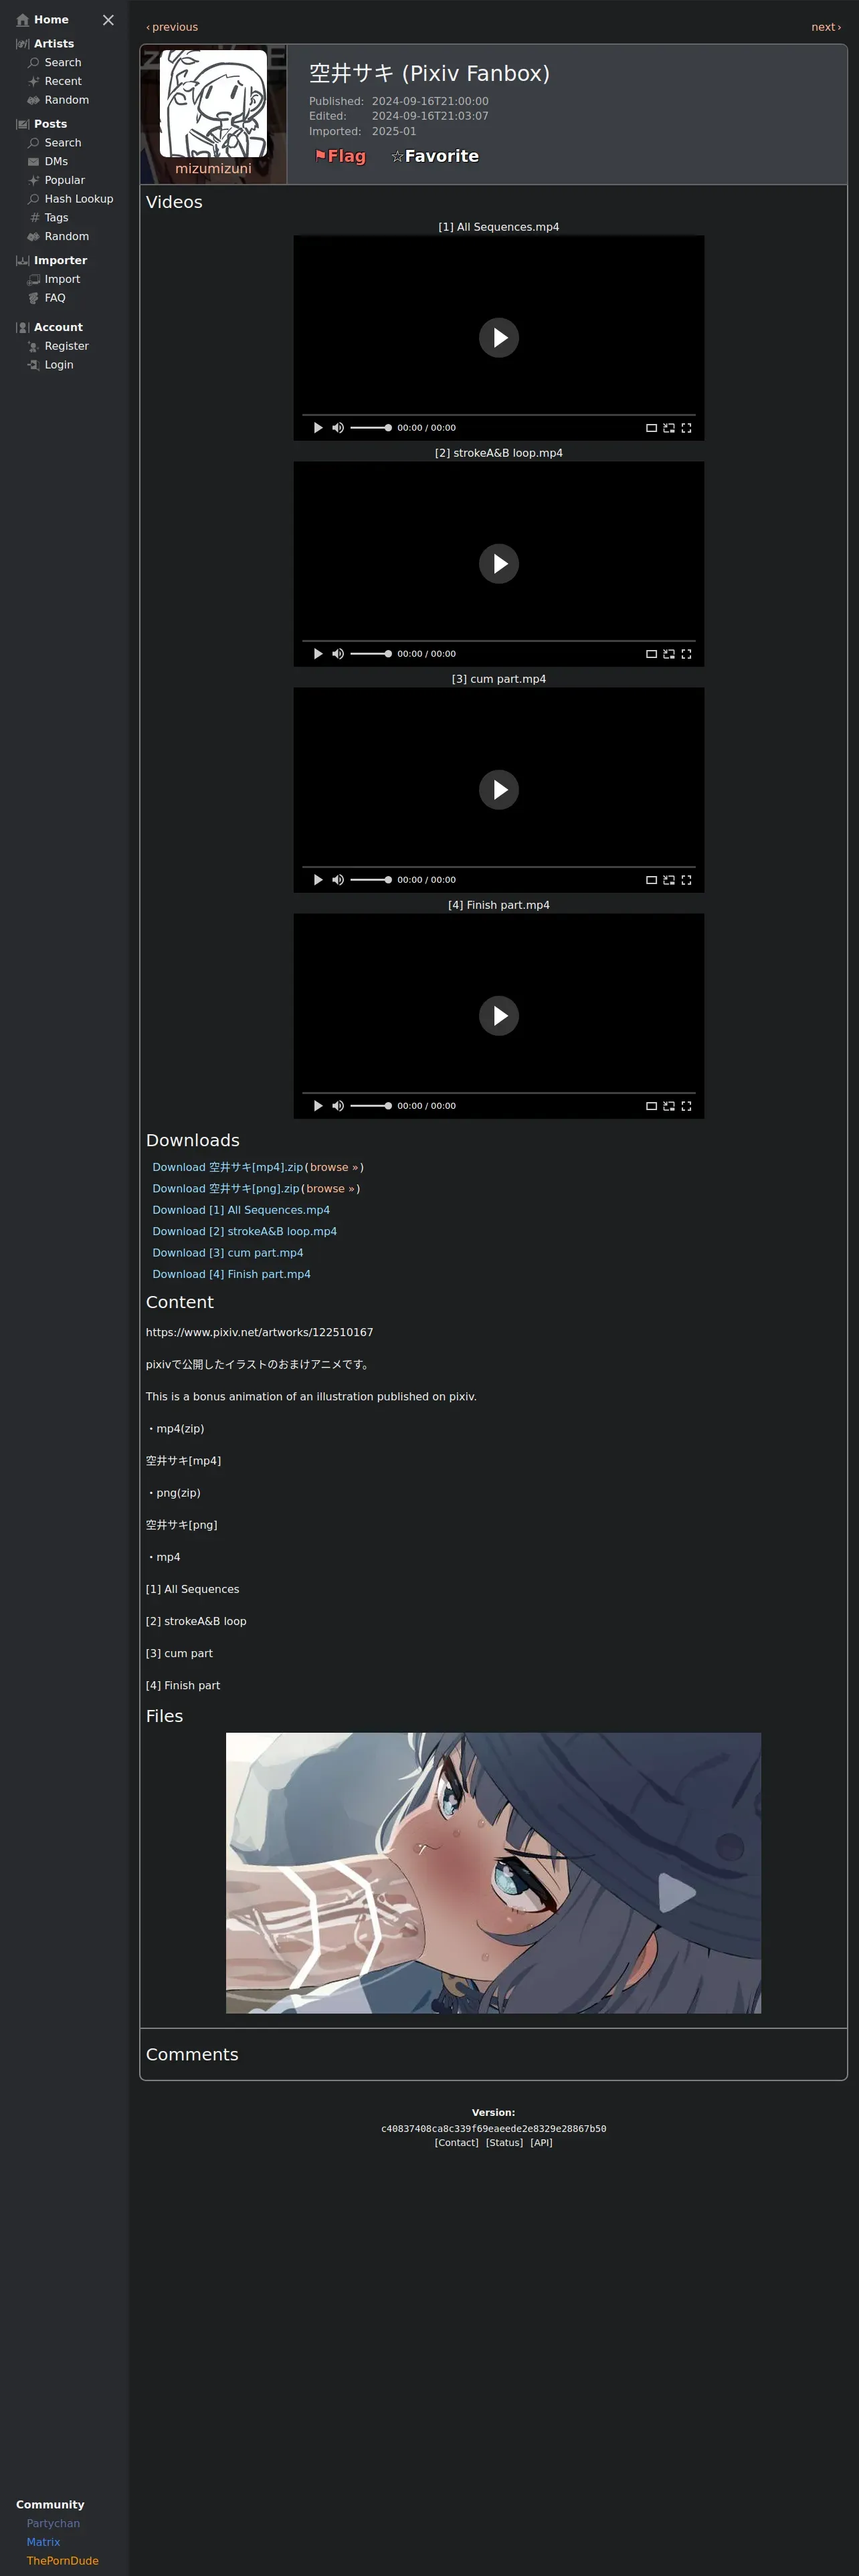859x2576 pixels.
Task: Open Register under Account
Action: (x=58, y=346)
